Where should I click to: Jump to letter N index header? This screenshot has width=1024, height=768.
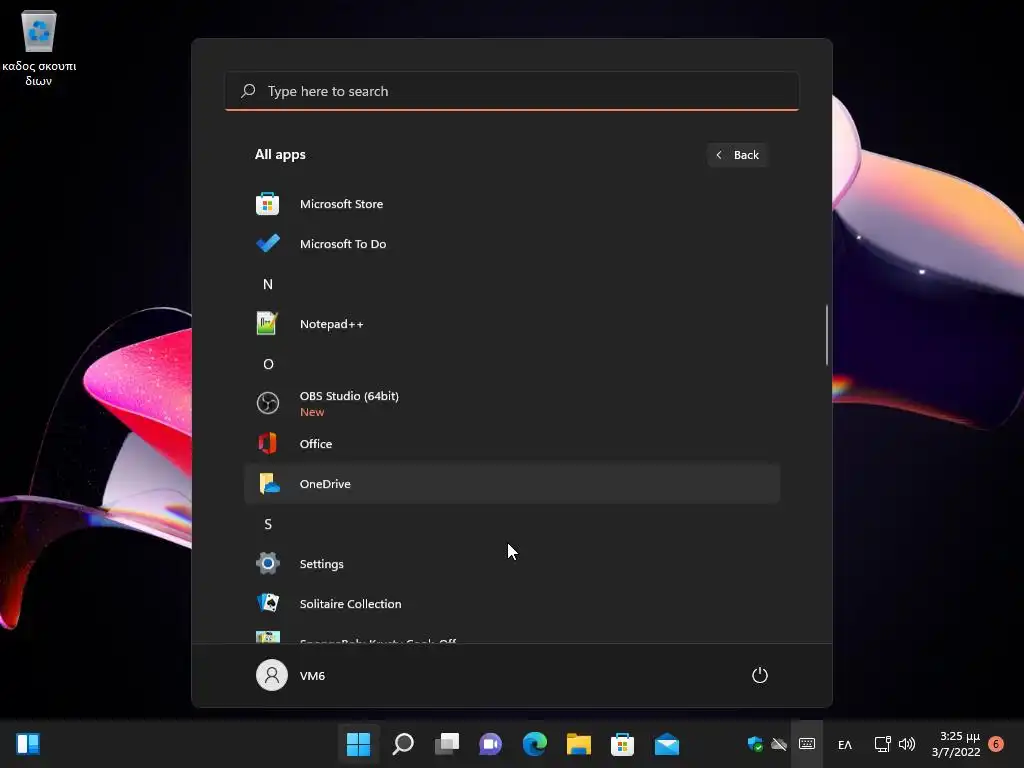(x=268, y=284)
